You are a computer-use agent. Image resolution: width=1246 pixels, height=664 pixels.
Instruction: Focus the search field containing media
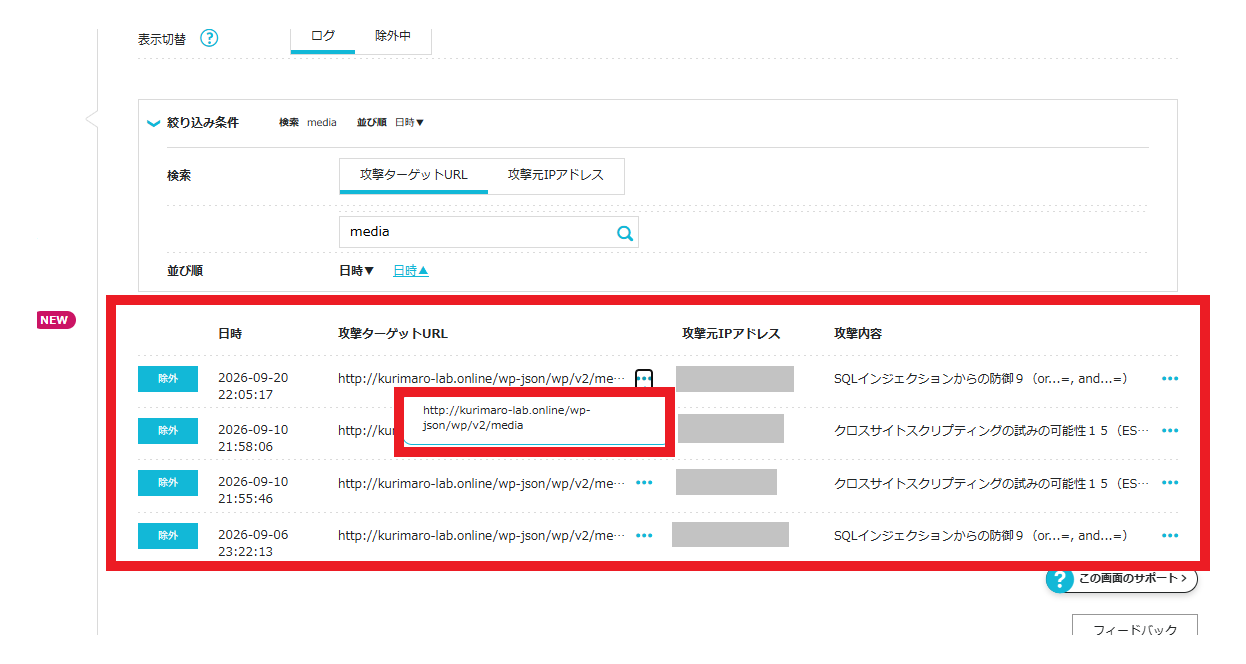tap(488, 232)
